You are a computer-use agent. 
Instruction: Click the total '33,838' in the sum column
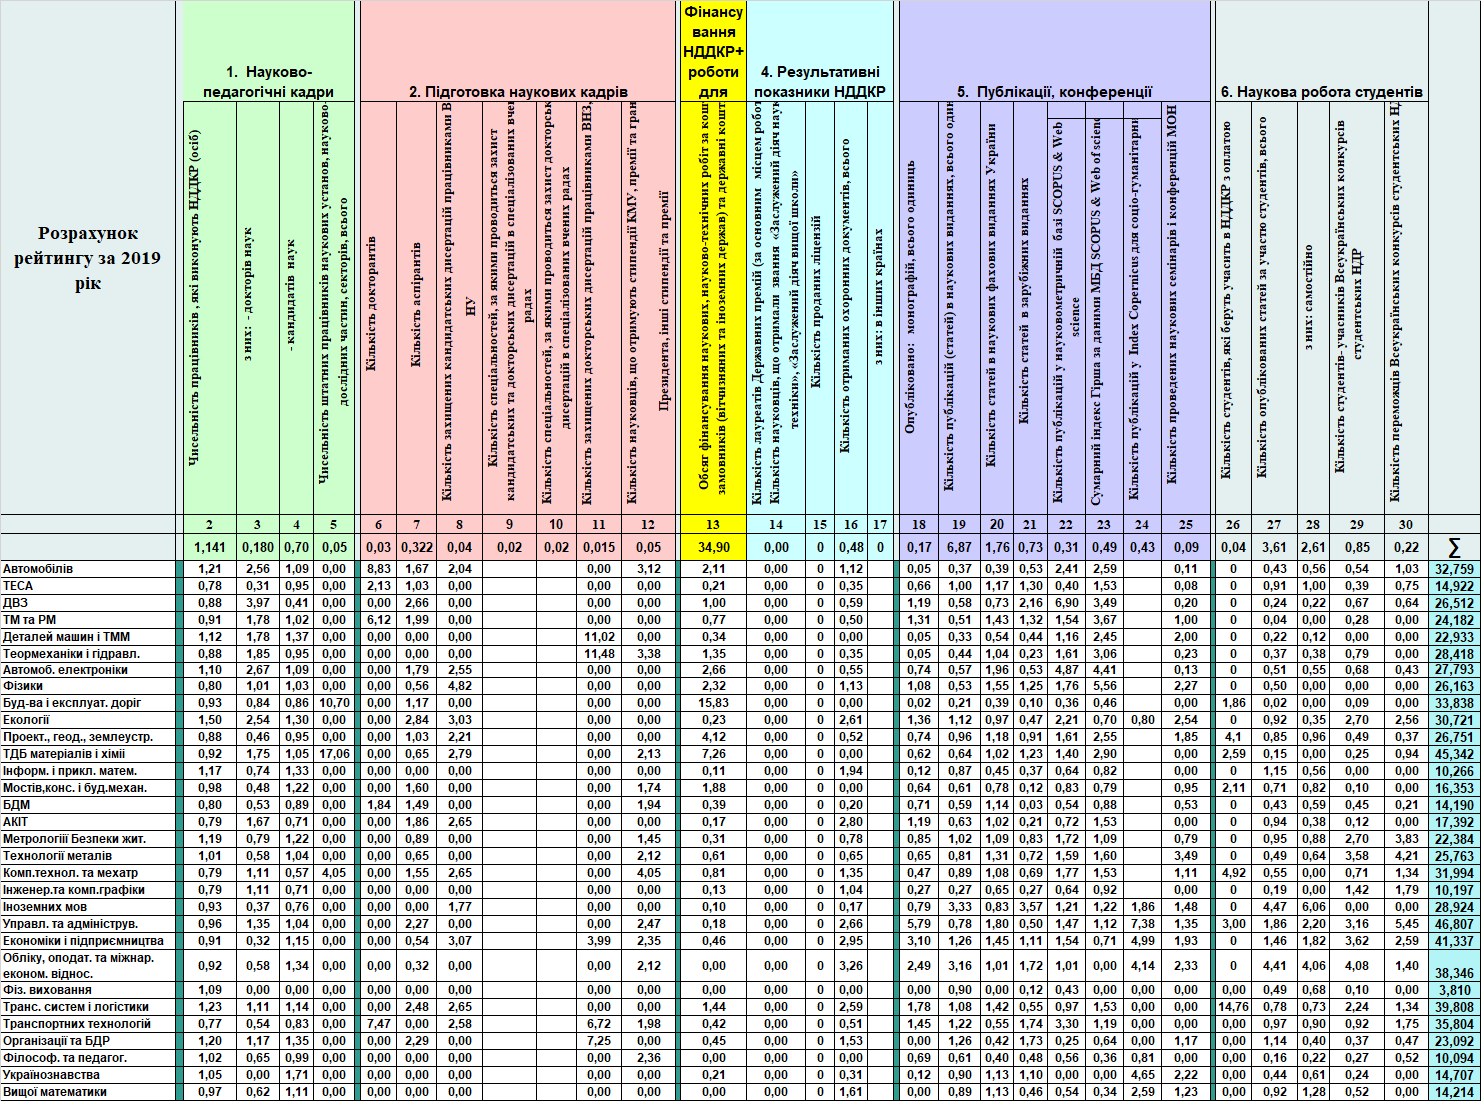click(x=1454, y=704)
